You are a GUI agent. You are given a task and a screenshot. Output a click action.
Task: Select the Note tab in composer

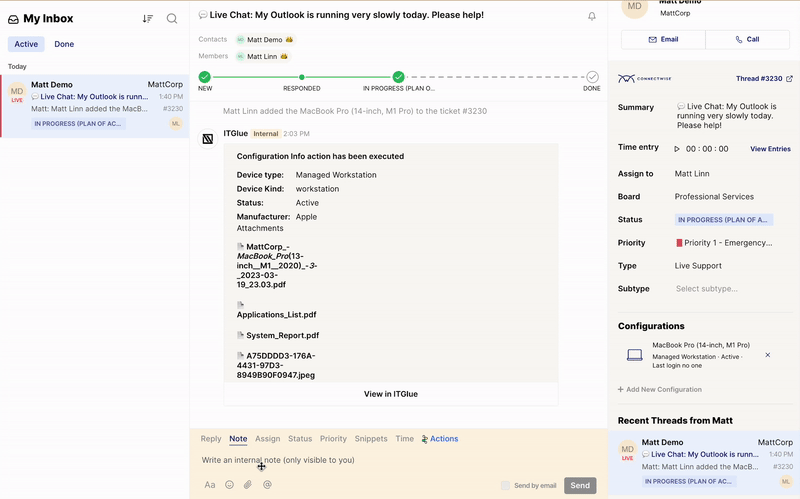click(x=238, y=439)
